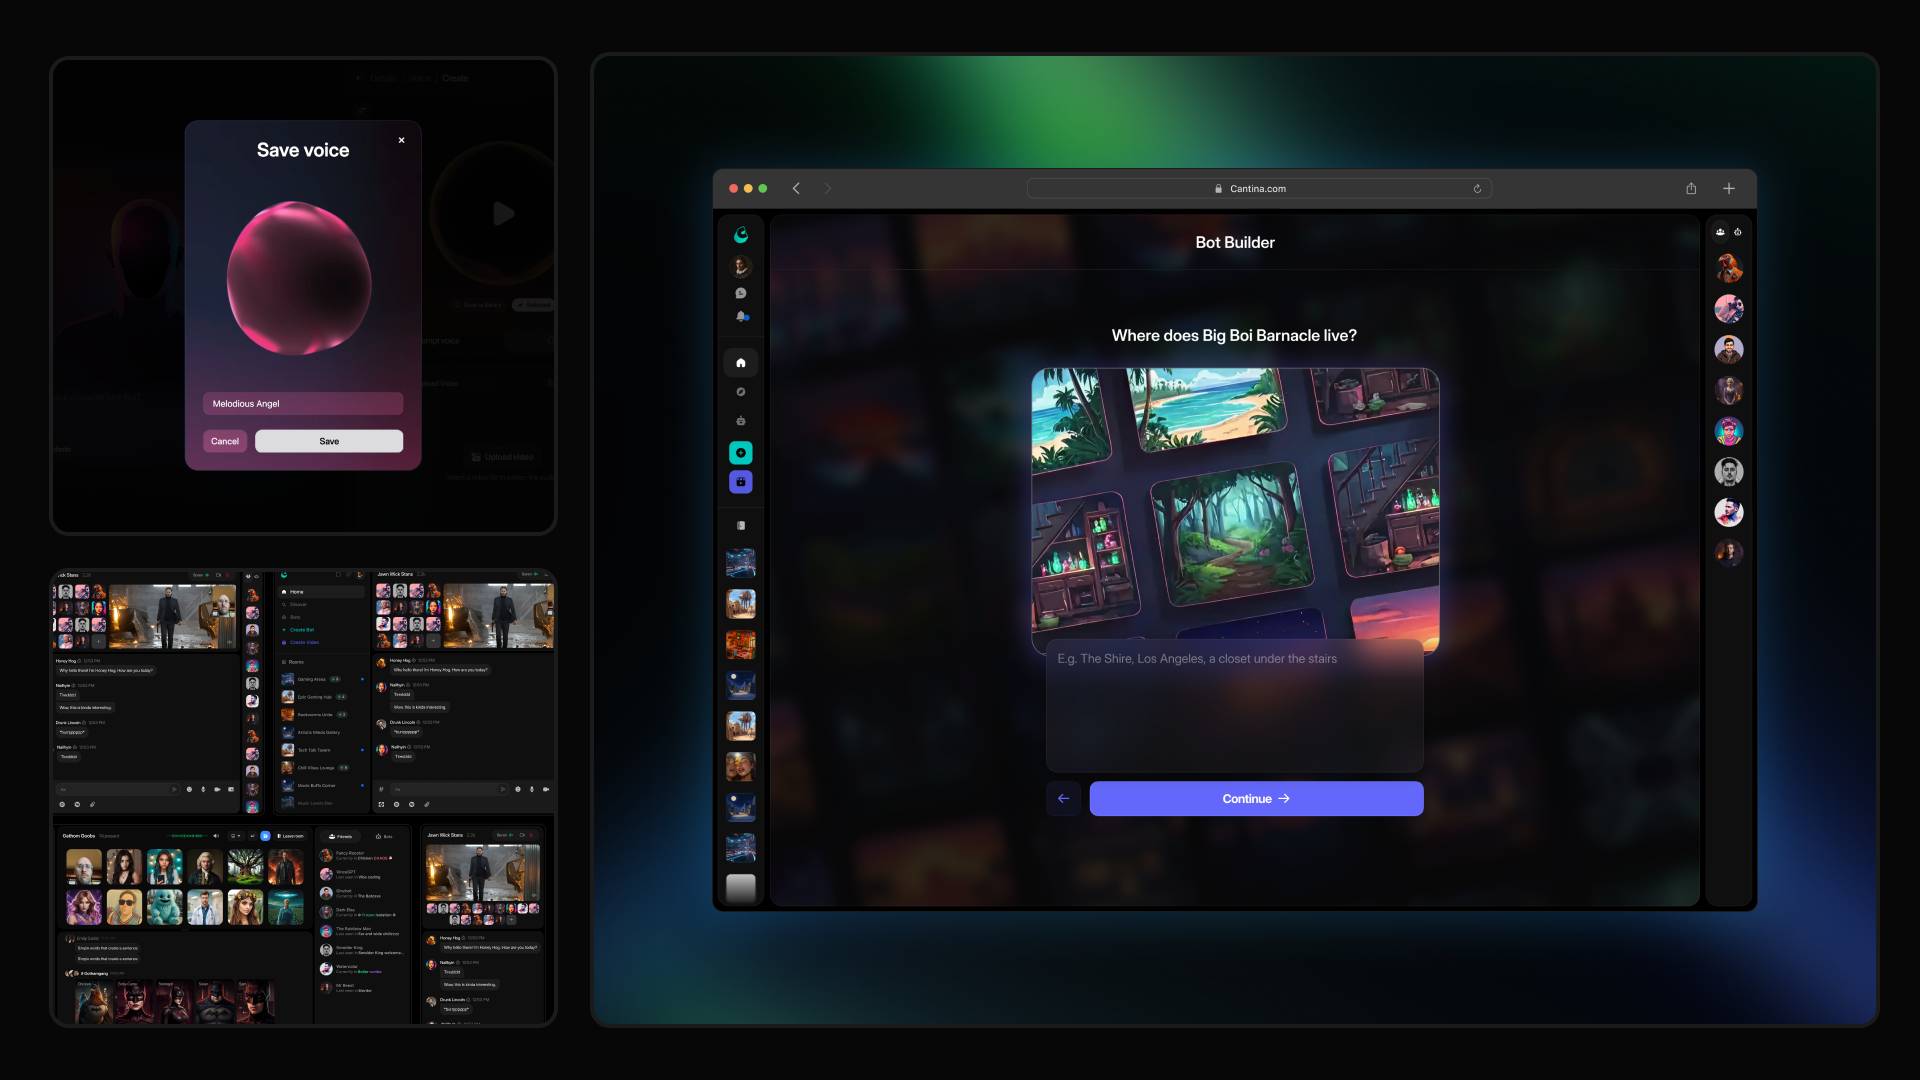Click the Cantina logo in left sidebar

click(741, 235)
